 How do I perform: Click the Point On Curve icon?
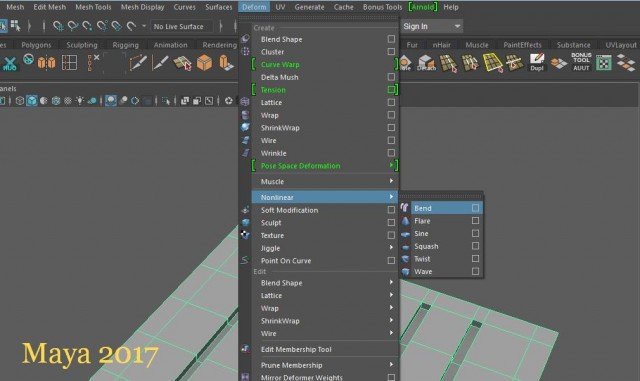click(245, 260)
